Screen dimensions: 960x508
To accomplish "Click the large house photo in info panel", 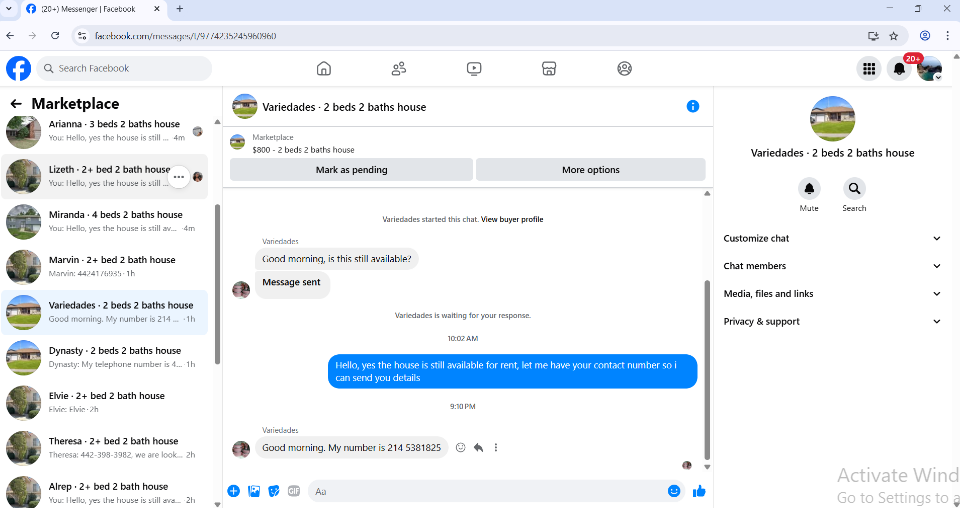I will (x=832, y=119).
